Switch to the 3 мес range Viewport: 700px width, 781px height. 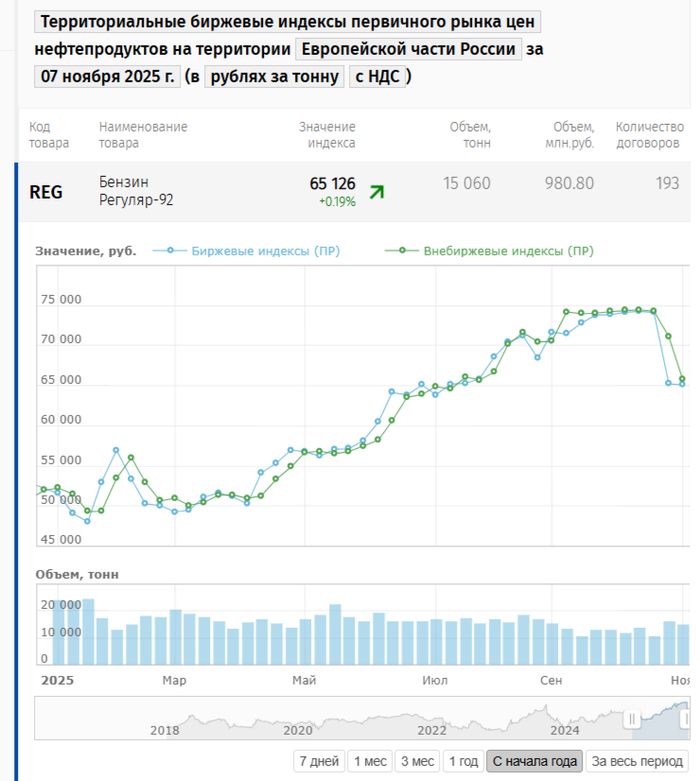click(417, 761)
